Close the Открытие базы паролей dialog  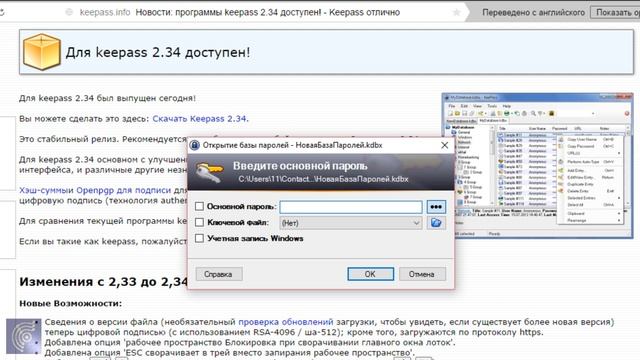[444, 145]
